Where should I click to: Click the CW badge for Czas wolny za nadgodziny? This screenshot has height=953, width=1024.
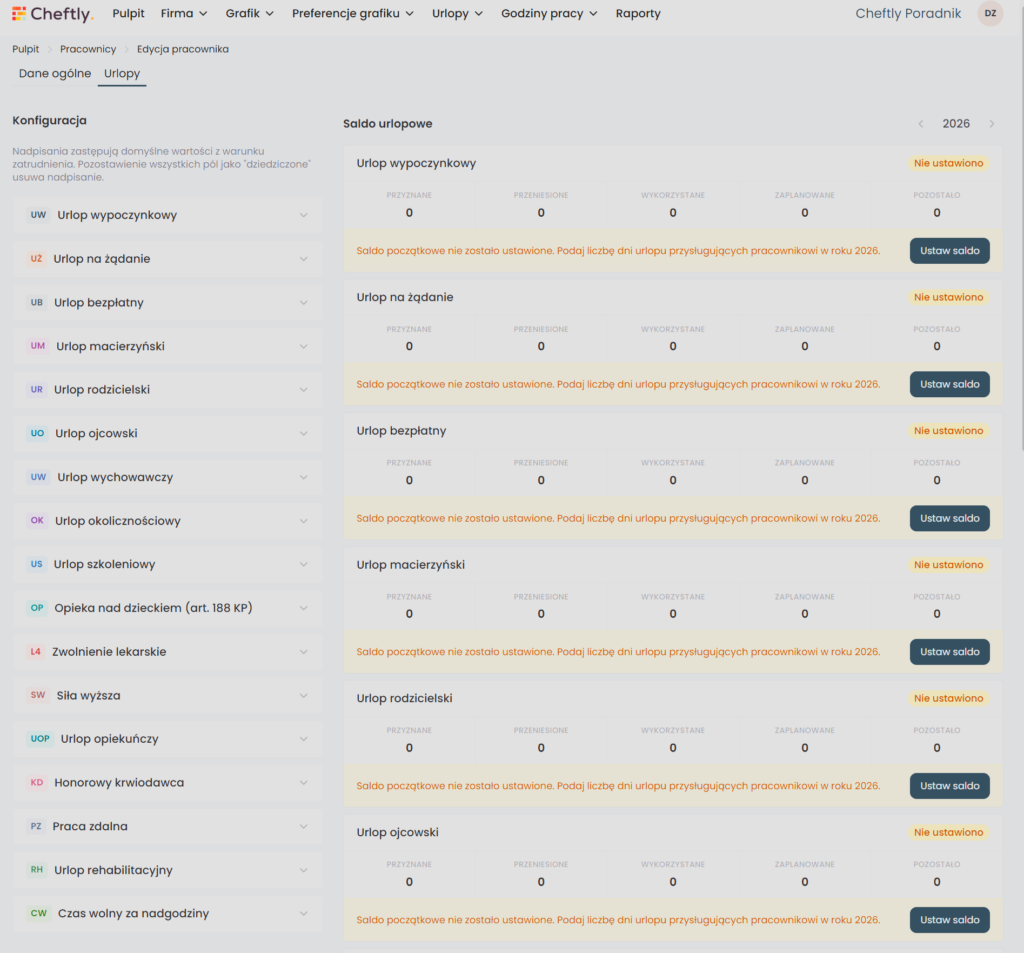pyautogui.click(x=39, y=913)
